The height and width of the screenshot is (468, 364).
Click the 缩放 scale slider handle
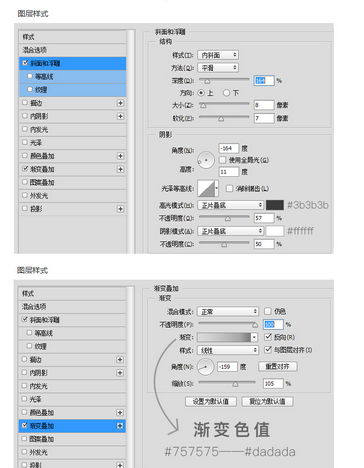(235, 384)
